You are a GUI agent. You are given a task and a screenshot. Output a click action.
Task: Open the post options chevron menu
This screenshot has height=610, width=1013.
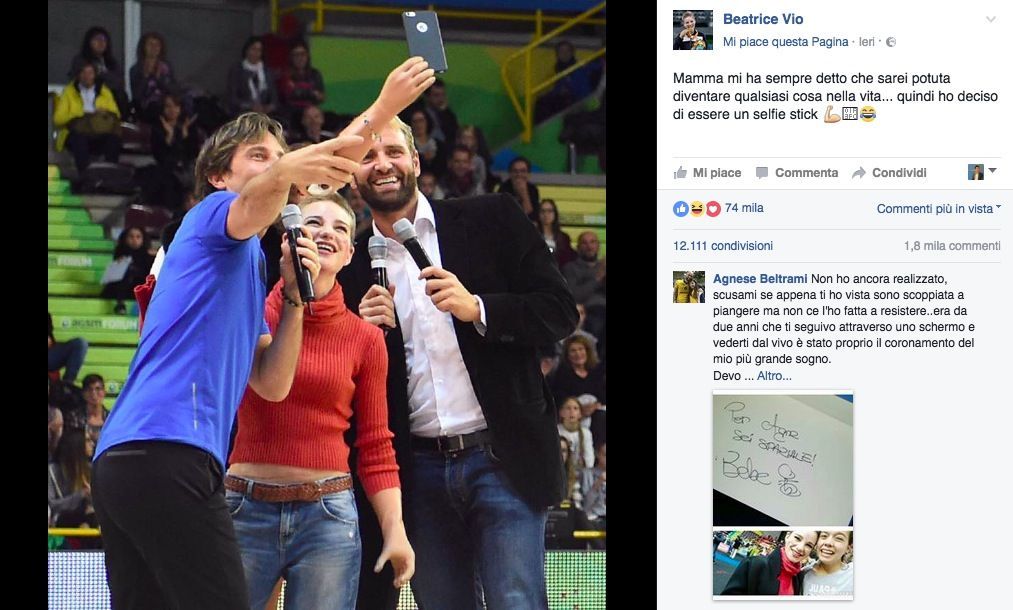990,19
